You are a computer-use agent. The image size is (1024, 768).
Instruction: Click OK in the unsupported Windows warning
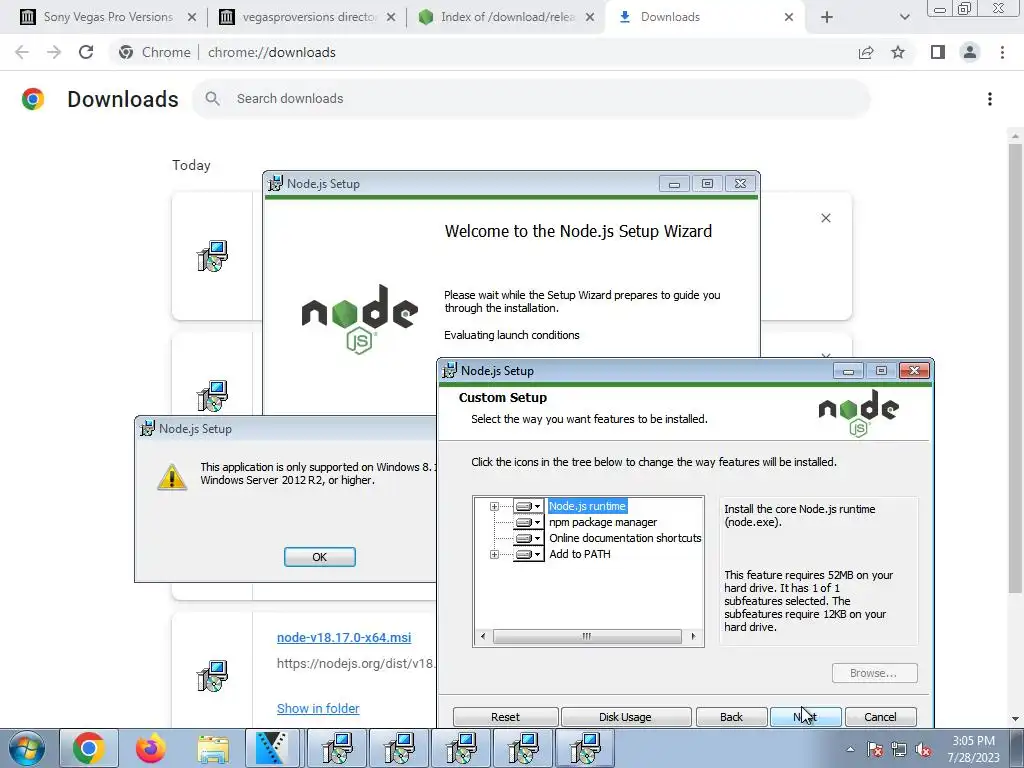coord(319,557)
